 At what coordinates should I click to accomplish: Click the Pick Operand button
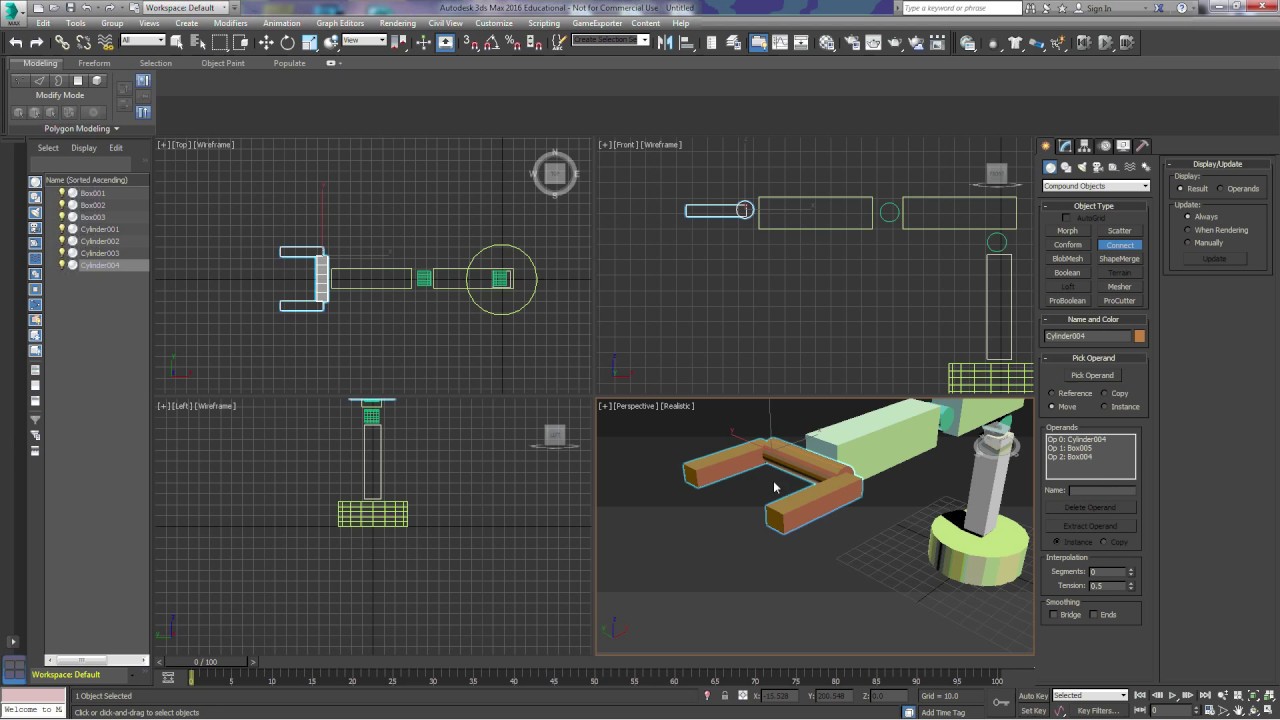point(1092,375)
